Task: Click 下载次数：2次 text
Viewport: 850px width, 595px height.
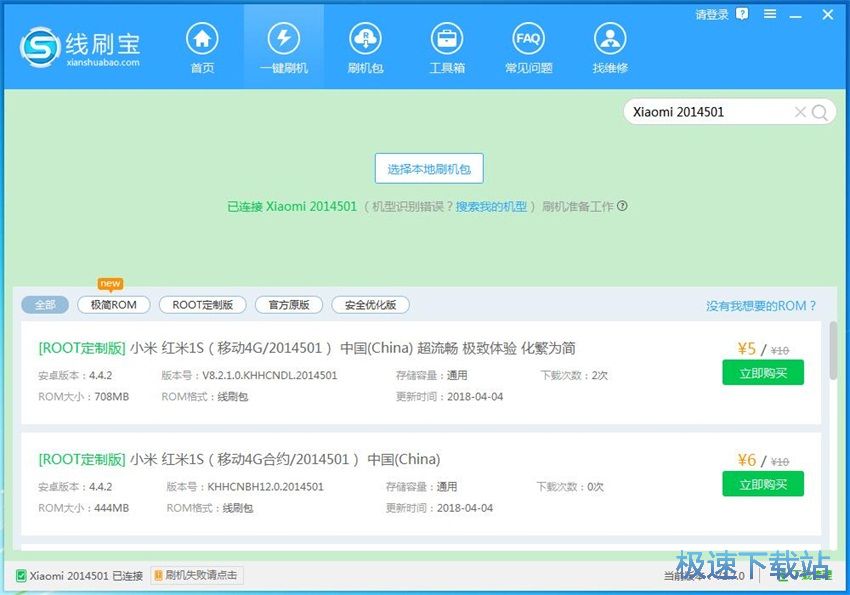Action: point(574,375)
